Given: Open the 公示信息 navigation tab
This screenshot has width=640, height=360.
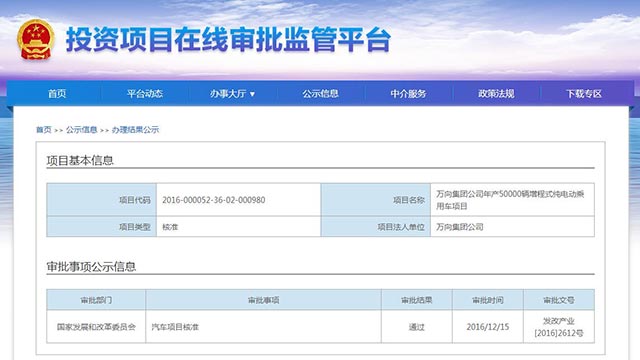Looking at the screenshot, I should (x=320, y=93).
